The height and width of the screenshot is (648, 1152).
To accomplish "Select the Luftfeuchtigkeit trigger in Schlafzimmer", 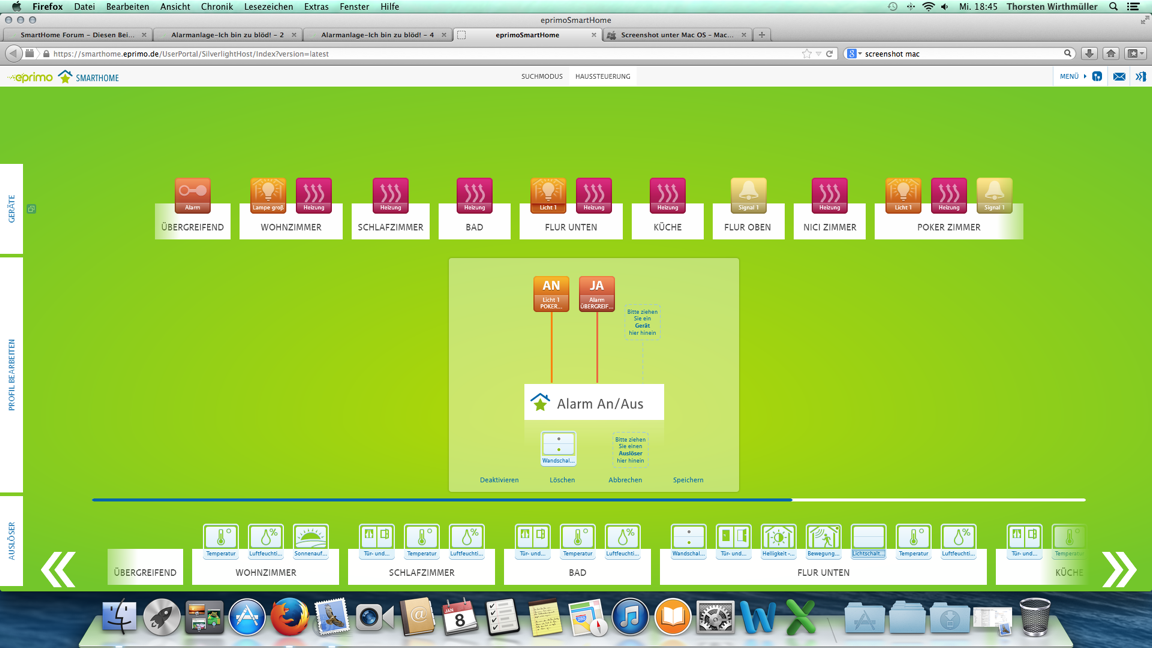I will pos(467,541).
